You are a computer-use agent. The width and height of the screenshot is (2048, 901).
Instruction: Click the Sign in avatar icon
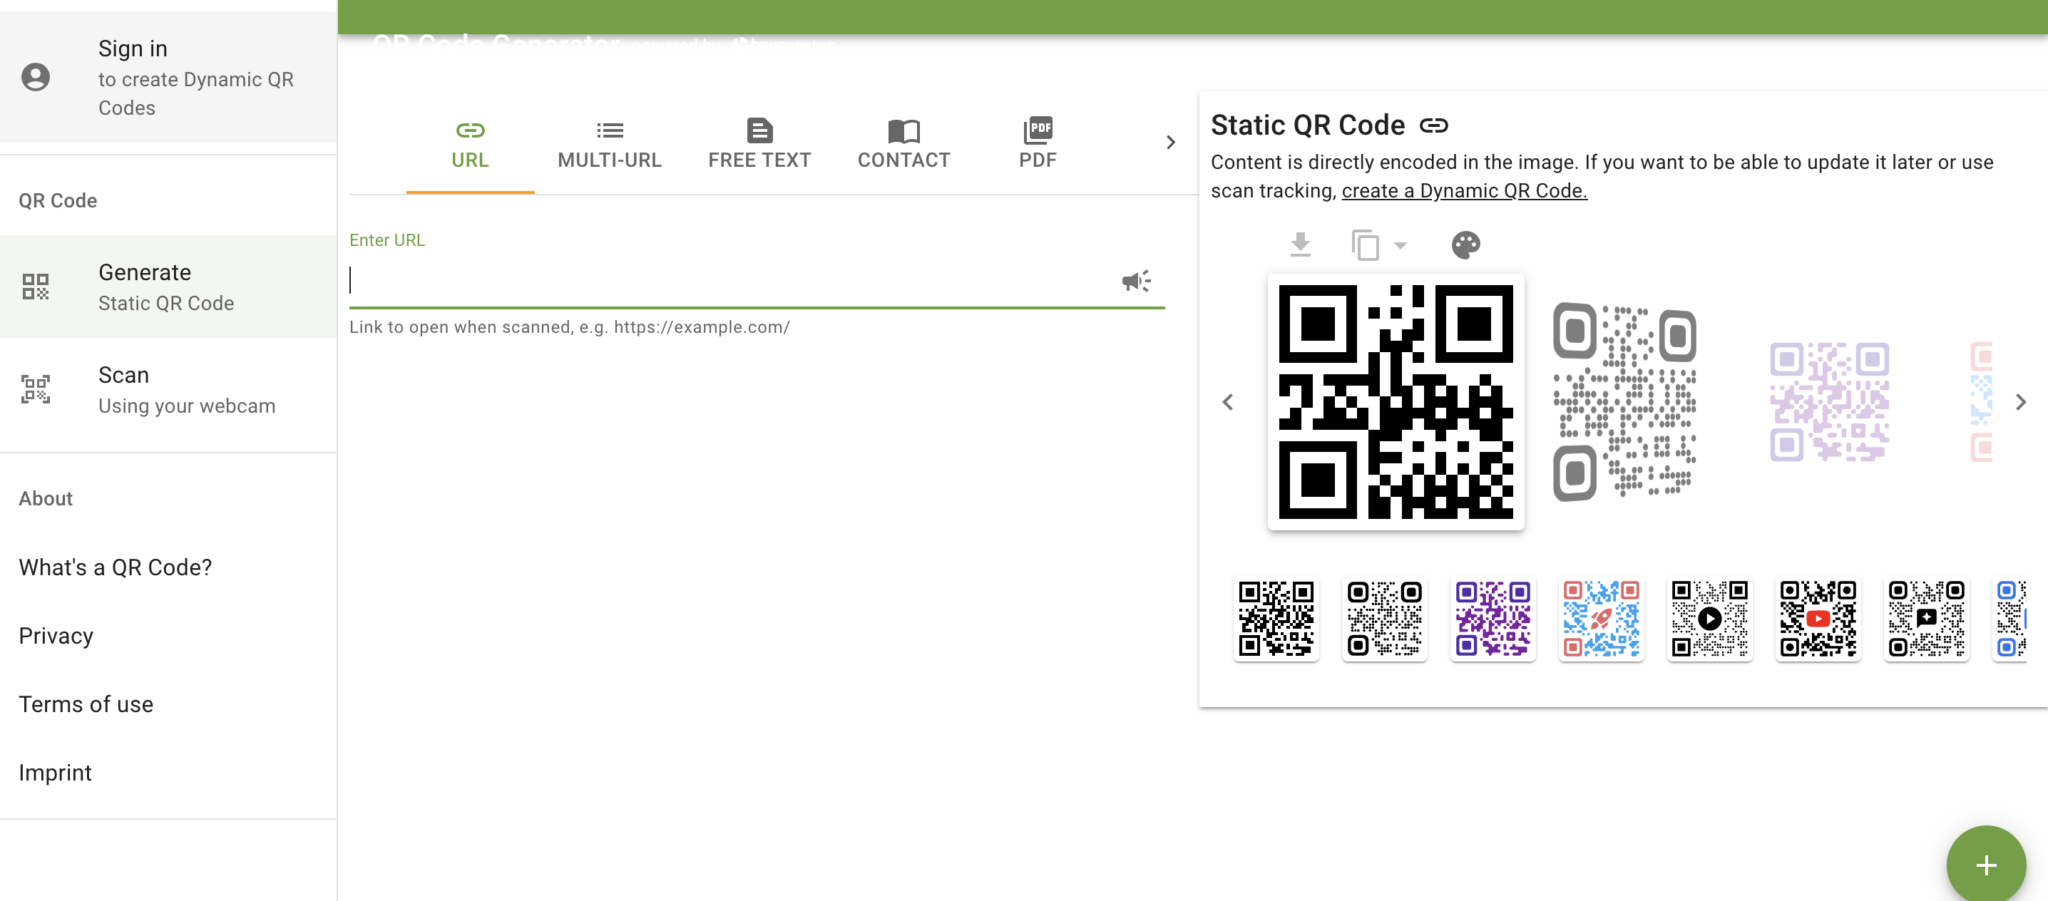coord(37,76)
